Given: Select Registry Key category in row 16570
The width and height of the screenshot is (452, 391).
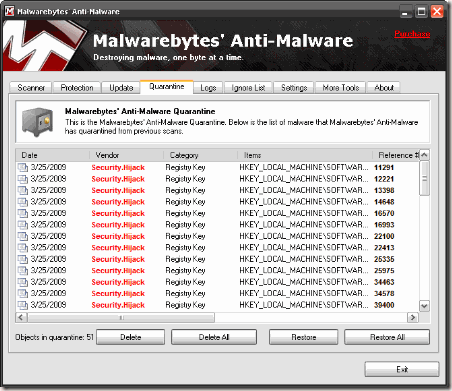Looking at the screenshot, I should tap(185, 213).
